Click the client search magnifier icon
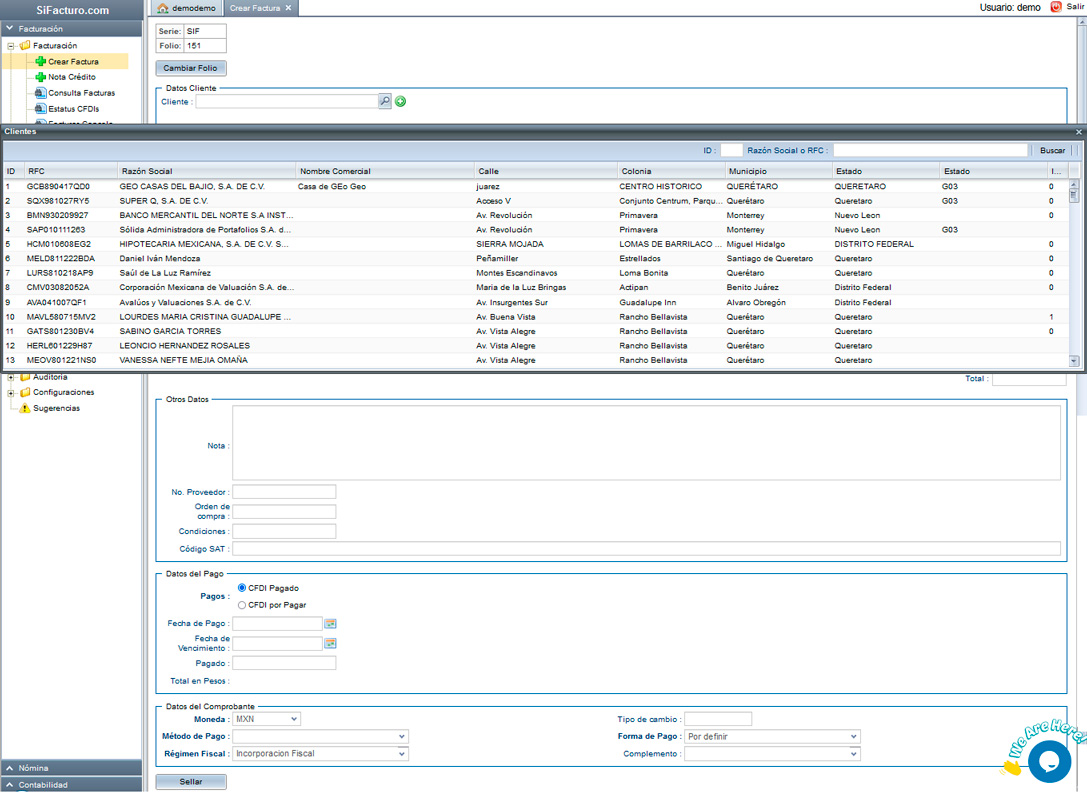The width and height of the screenshot is (1087, 804). click(385, 101)
